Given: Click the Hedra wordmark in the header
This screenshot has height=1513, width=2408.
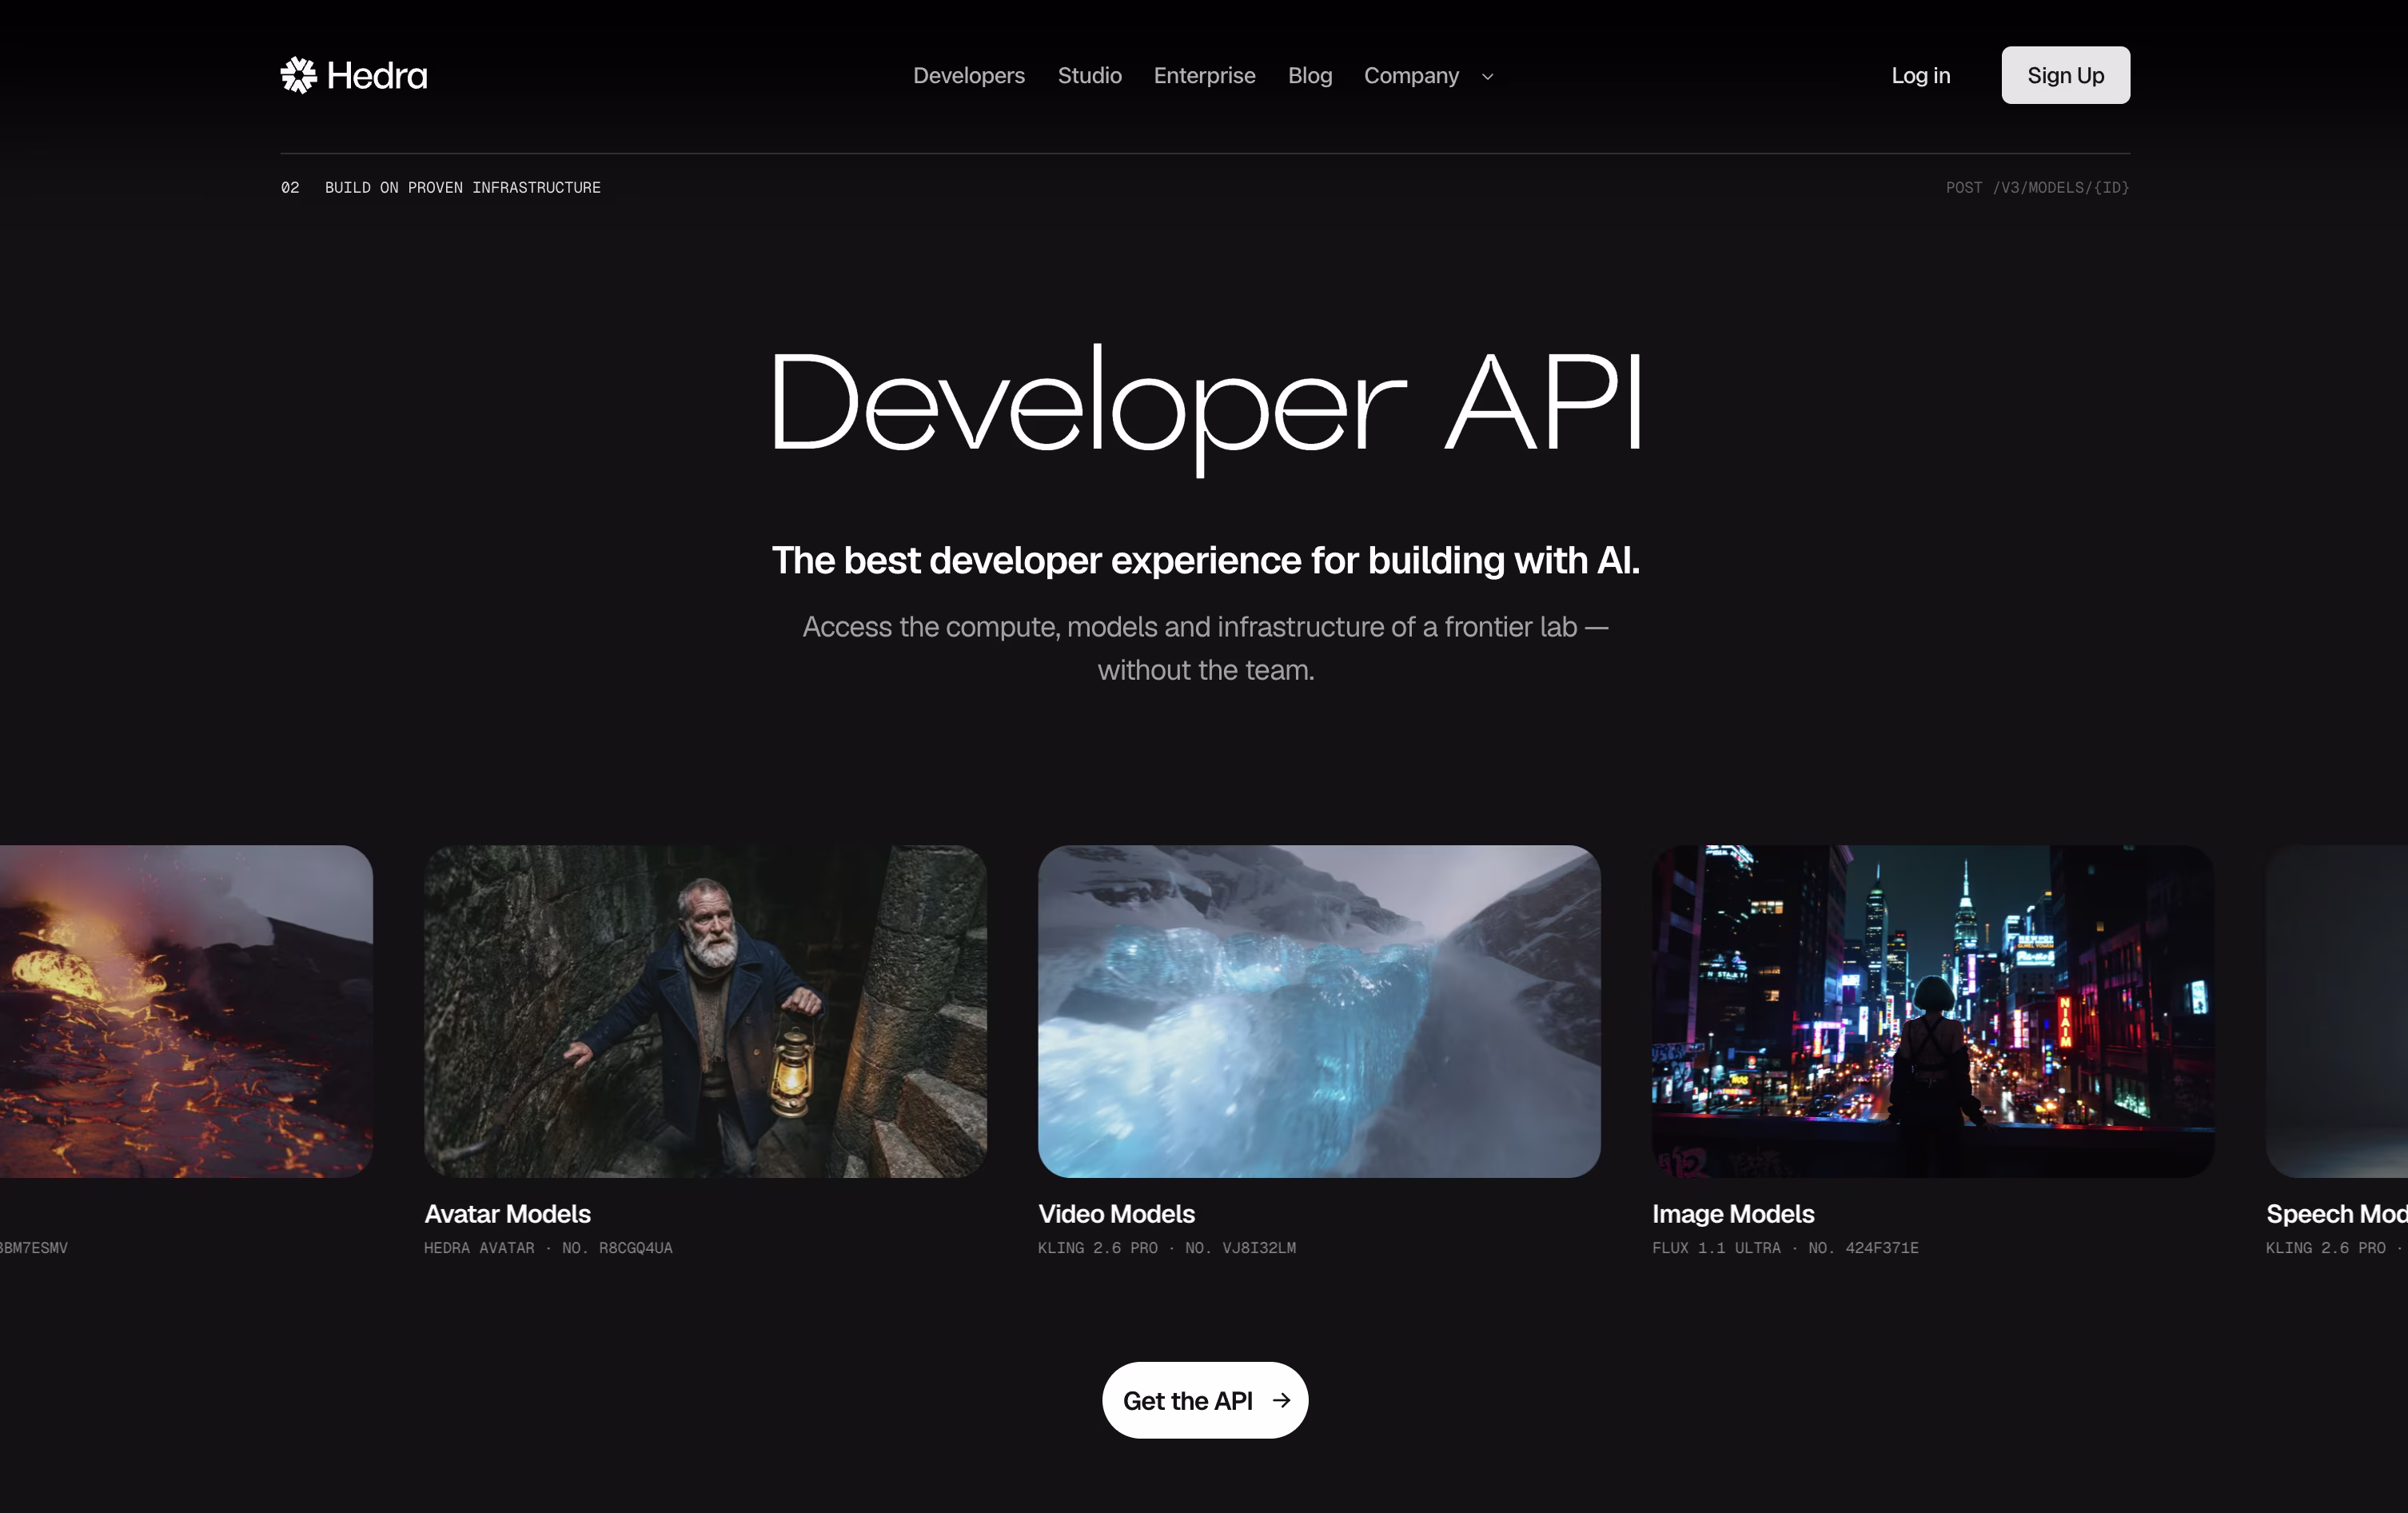Looking at the screenshot, I should 377,76.
